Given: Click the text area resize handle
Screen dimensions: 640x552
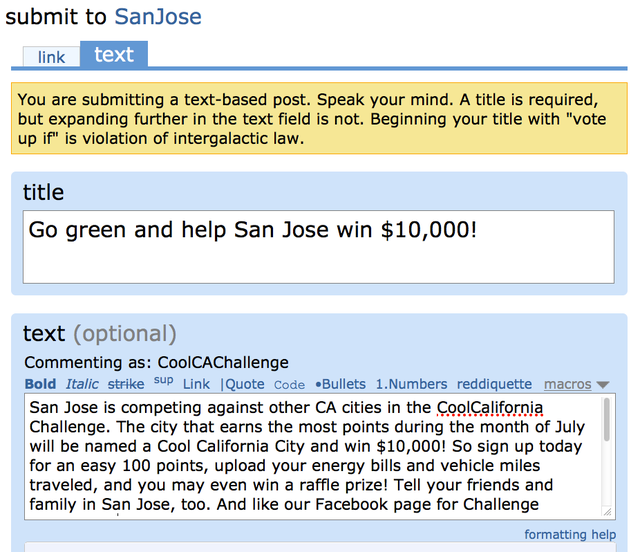Looking at the screenshot, I should 608,512.
